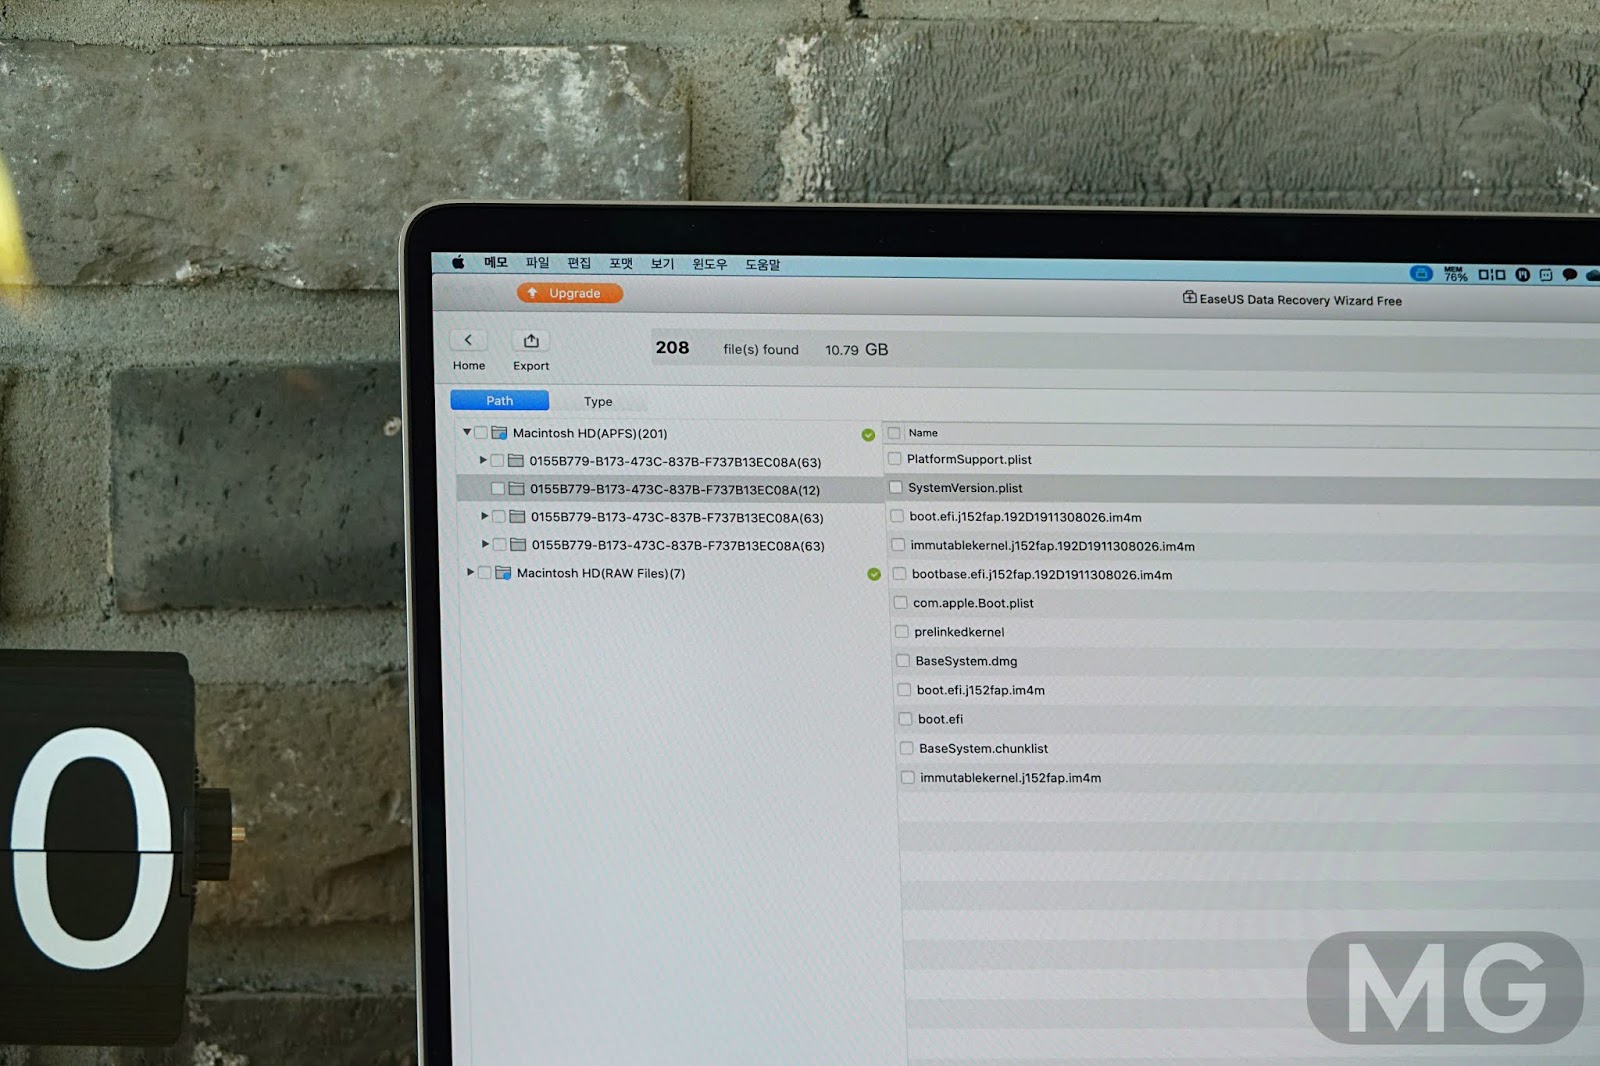This screenshot has height=1066, width=1600.
Task: Click the Macintosh HD(APFS) drive icon
Action: [x=499, y=433]
